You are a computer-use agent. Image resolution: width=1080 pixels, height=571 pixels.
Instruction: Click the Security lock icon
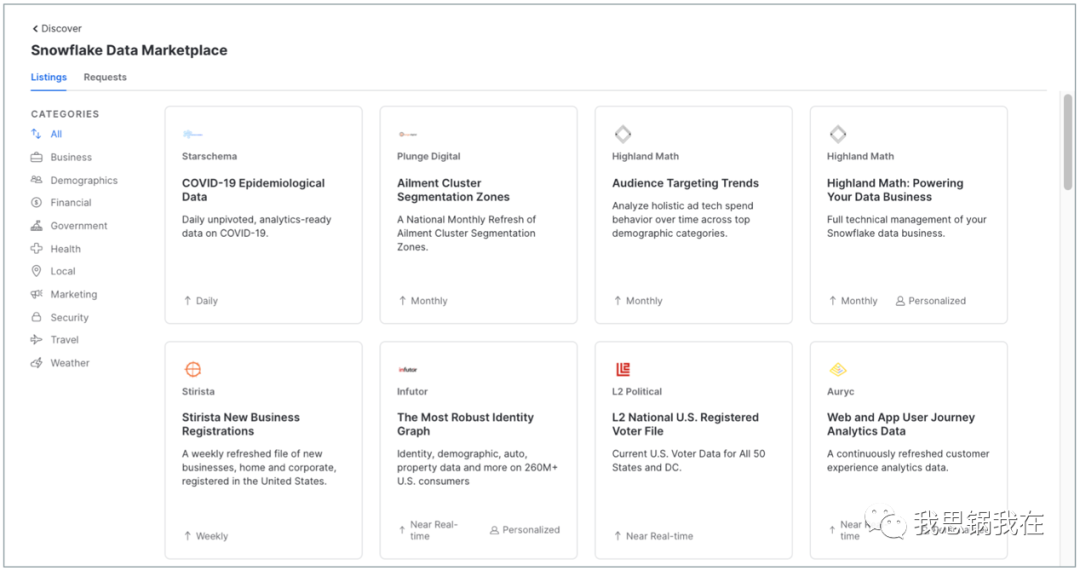37,317
